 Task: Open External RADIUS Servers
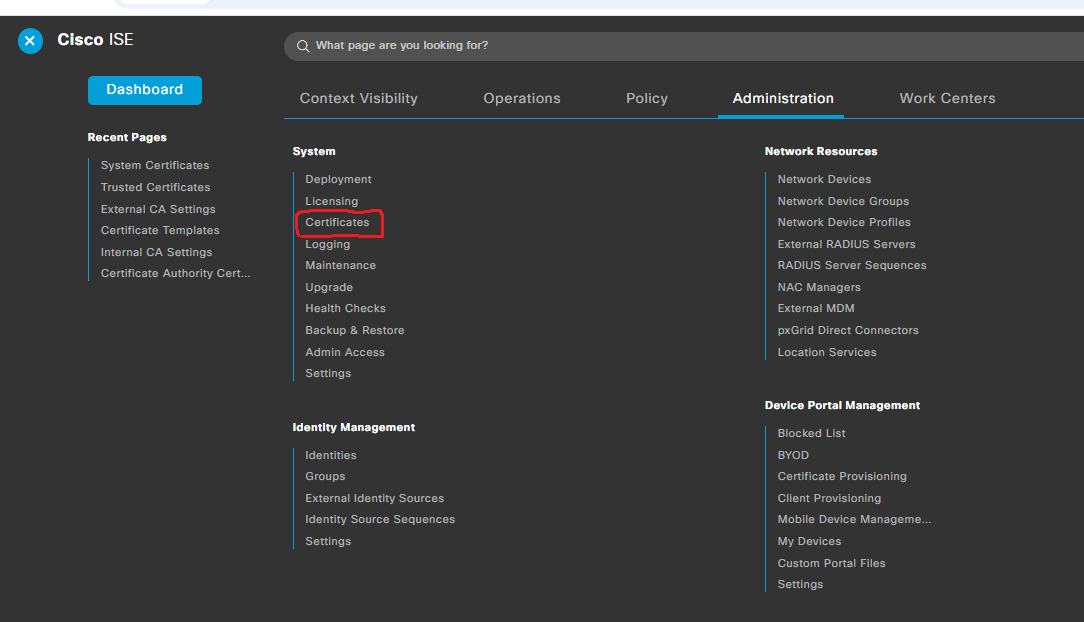point(846,244)
